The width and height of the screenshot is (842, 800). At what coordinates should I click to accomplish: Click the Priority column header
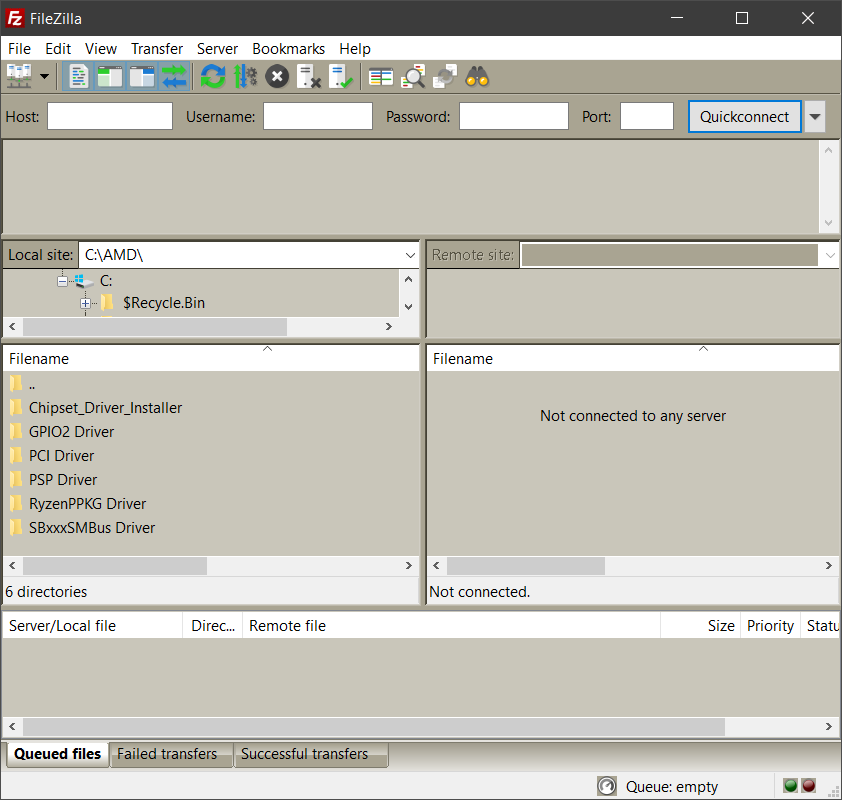point(771,626)
